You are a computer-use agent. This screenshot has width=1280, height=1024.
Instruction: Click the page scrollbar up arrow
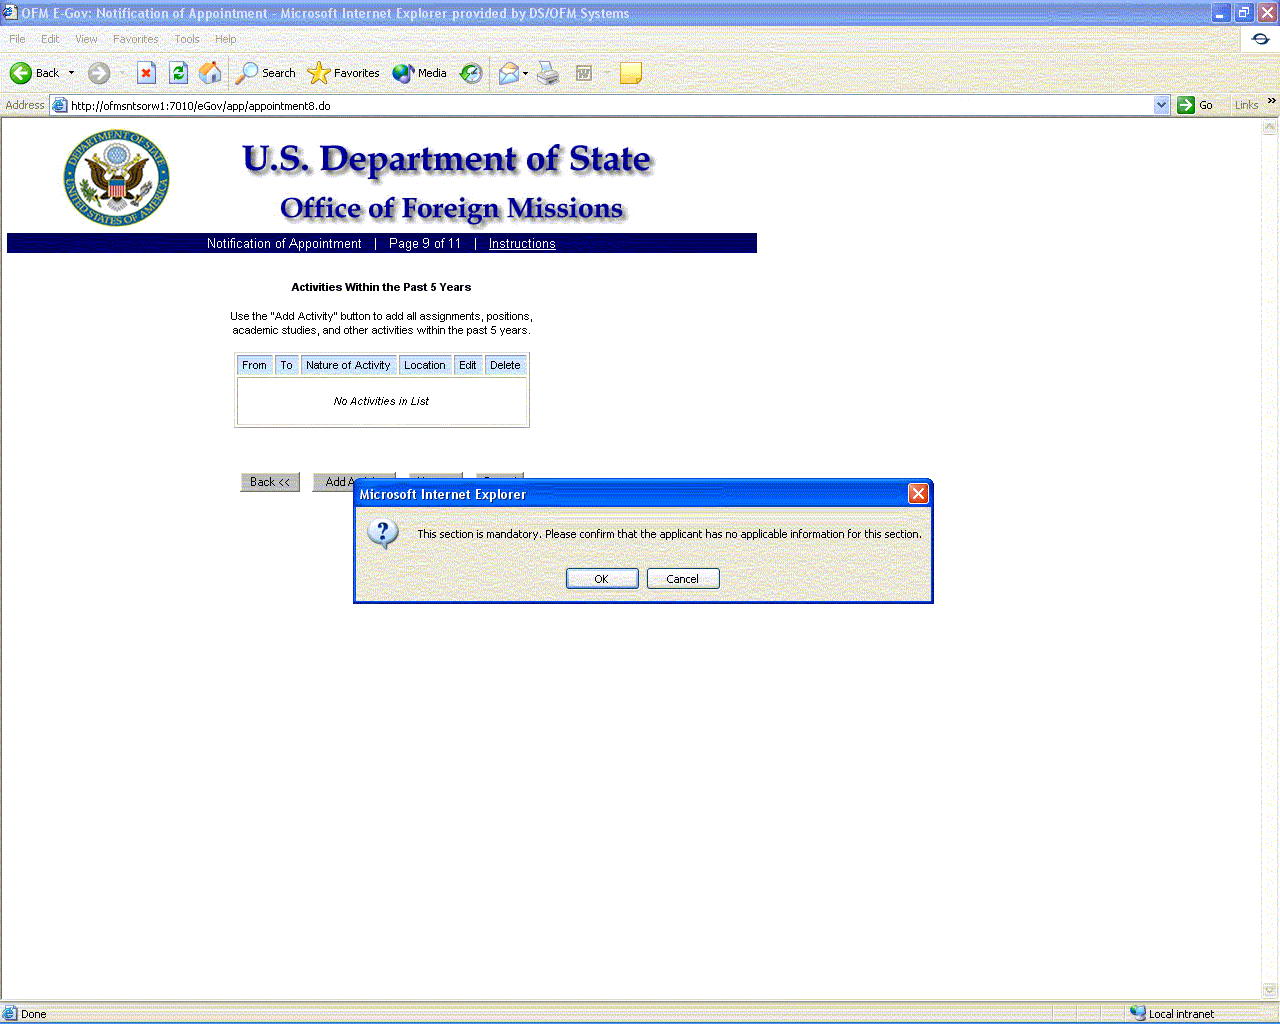point(1270,127)
